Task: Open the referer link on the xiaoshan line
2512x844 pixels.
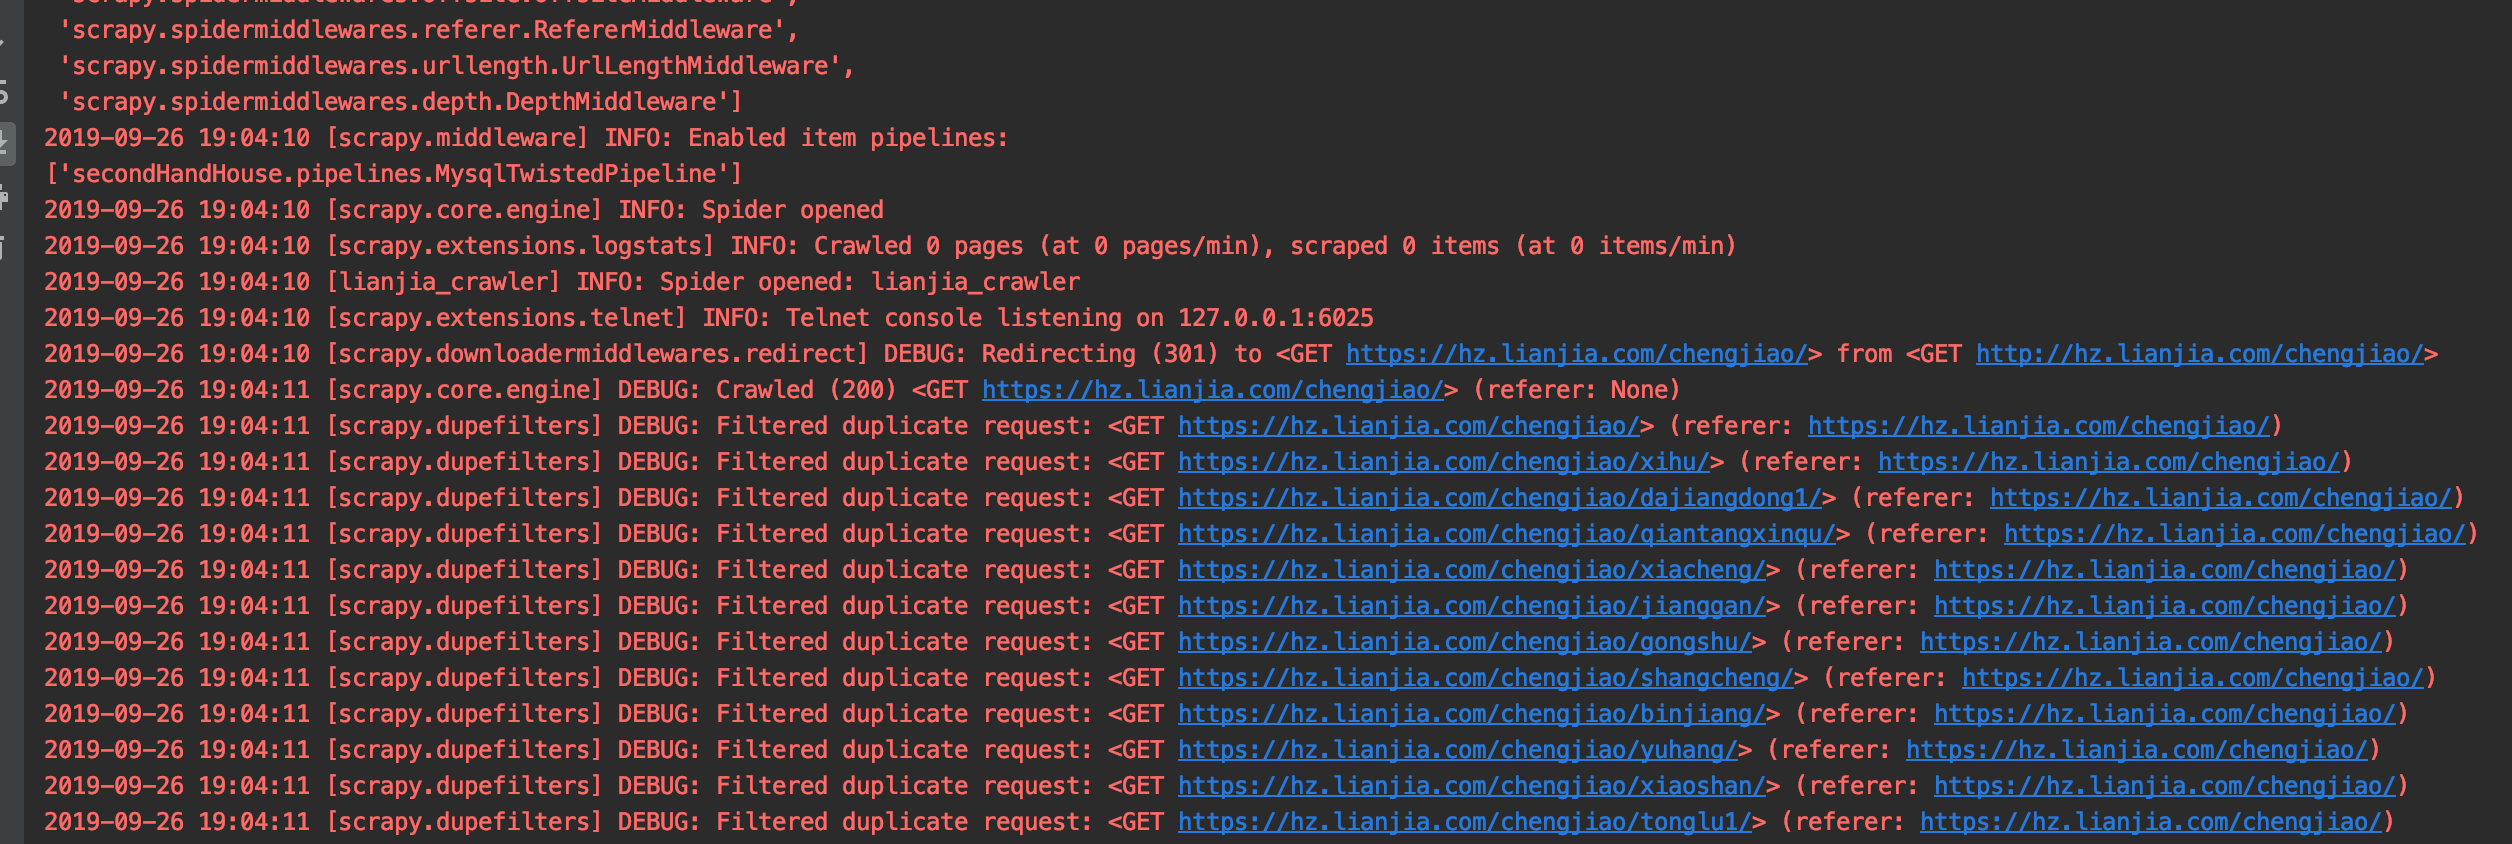Action: click(2165, 786)
